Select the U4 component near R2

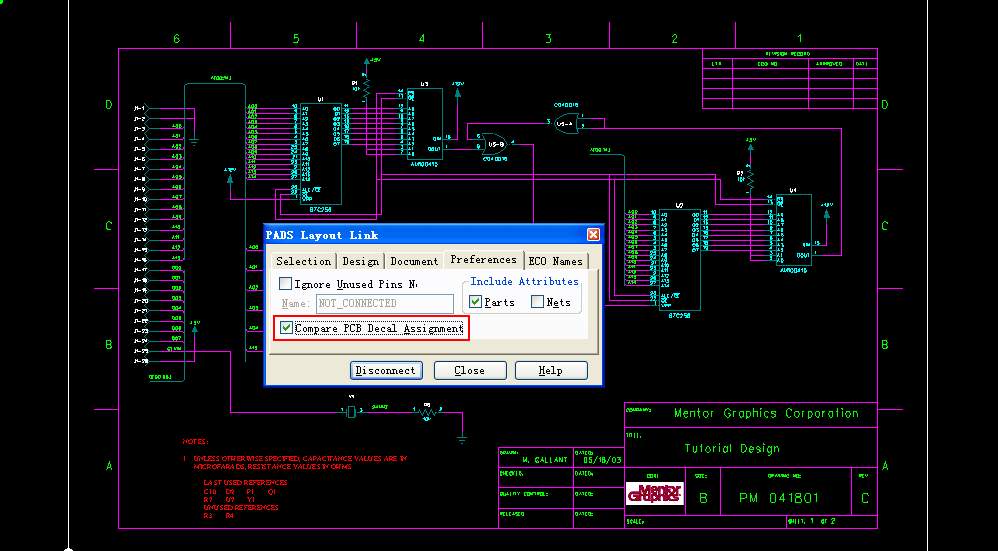pyautogui.click(x=794, y=230)
